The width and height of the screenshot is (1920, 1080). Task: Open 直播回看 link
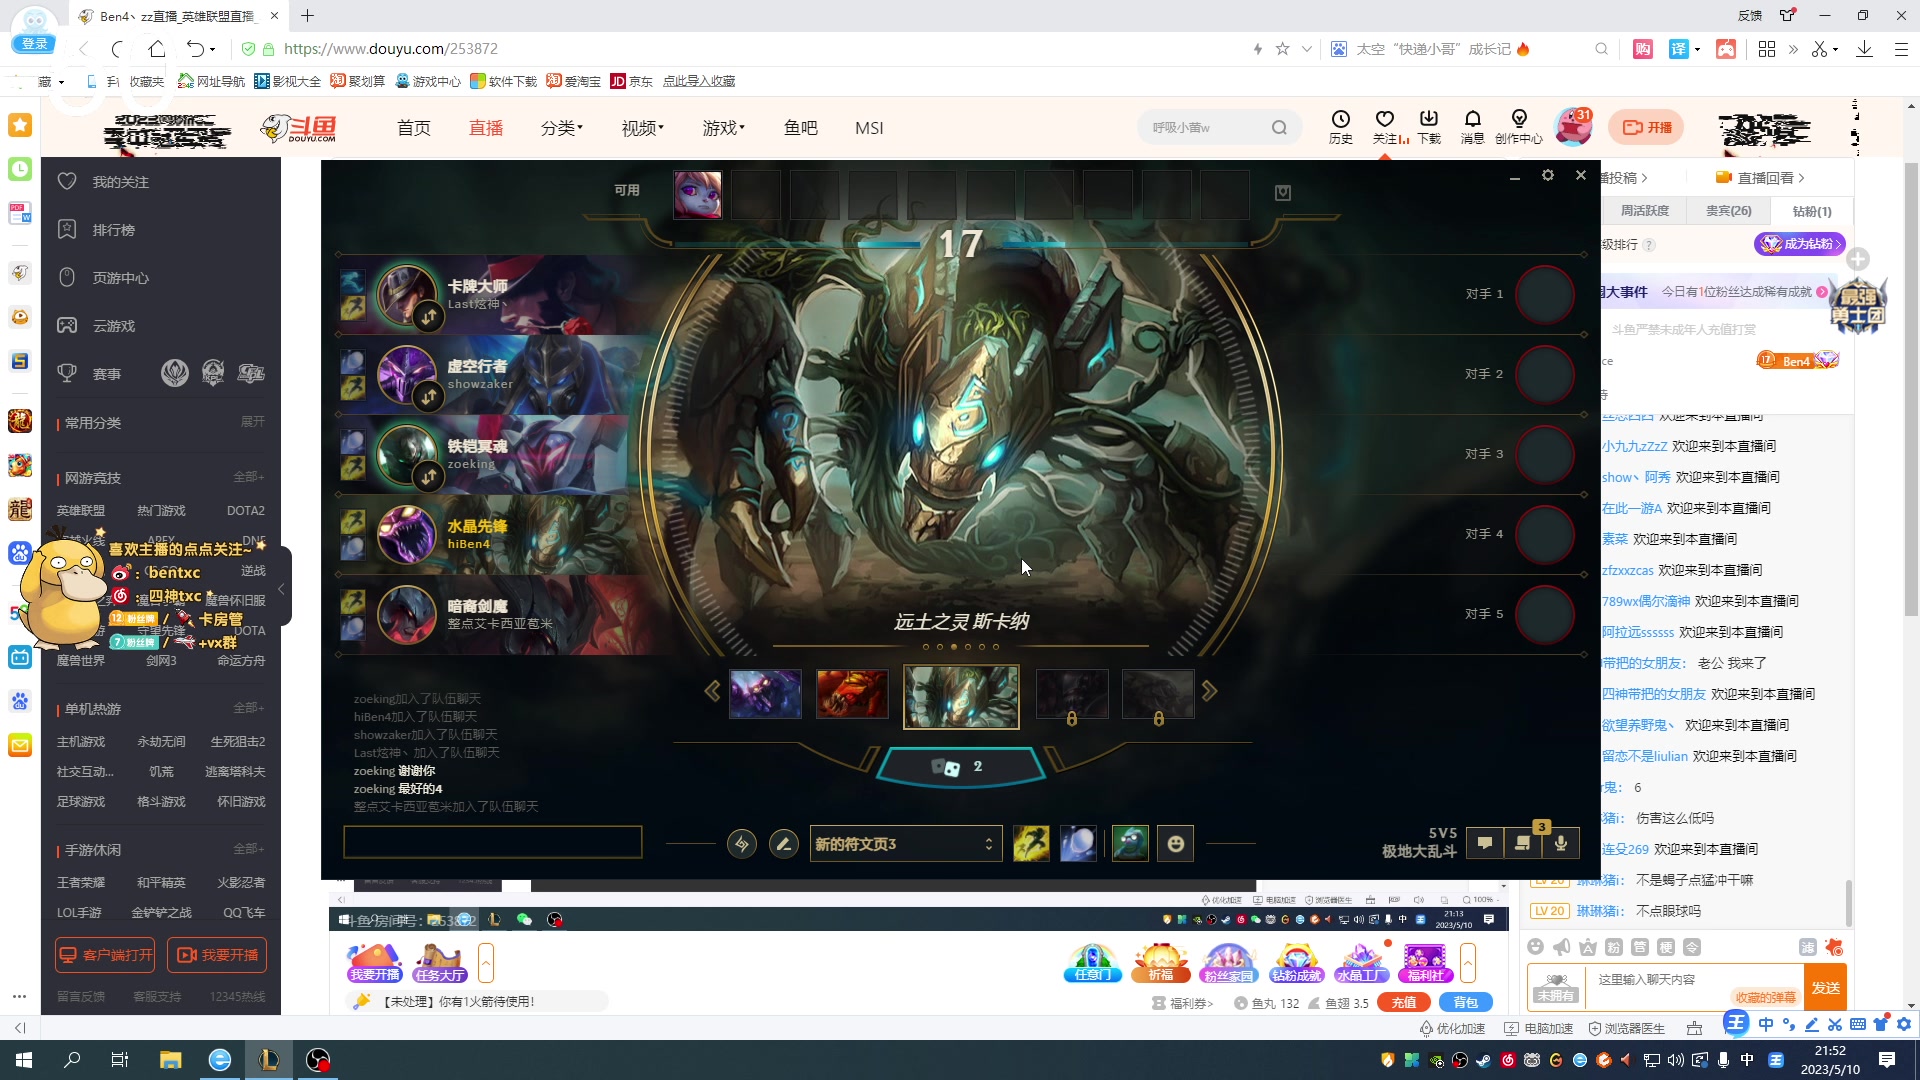[1761, 178]
